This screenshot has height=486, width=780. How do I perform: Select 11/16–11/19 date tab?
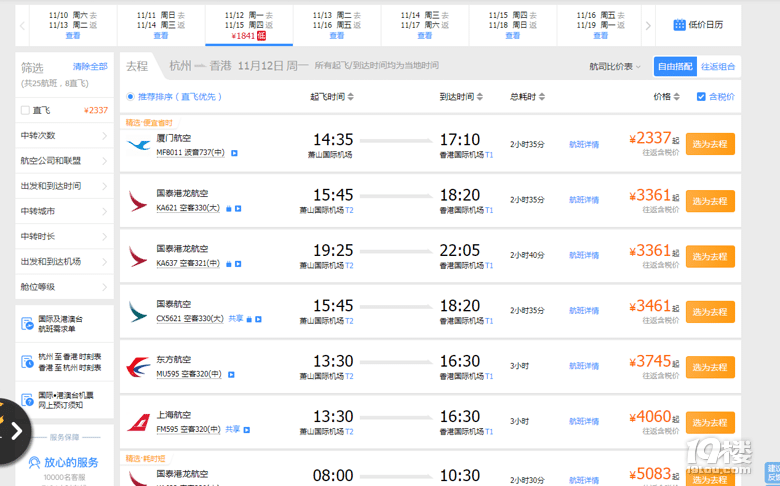(601, 25)
